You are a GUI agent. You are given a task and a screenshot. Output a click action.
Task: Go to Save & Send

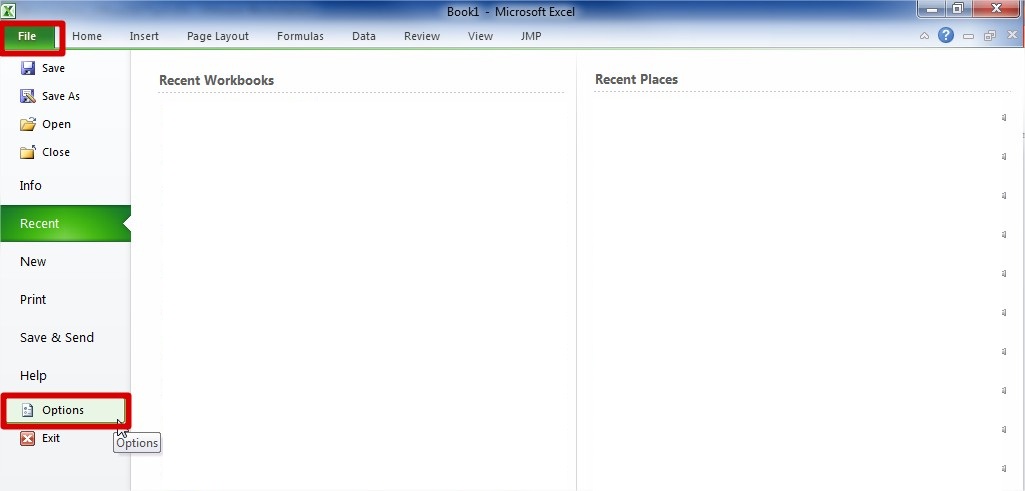tap(57, 338)
